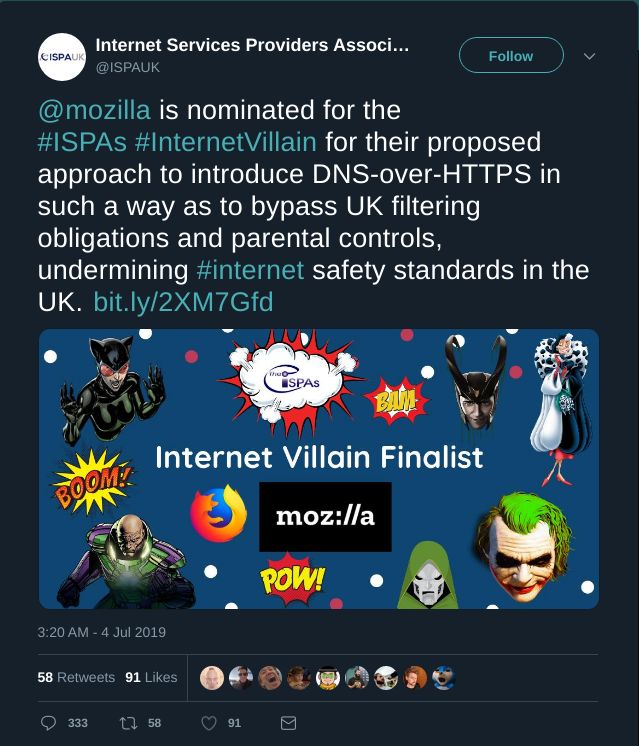Click the last liker avatar in row
Viewport: 639px width, 746px height.
[444, 678]
